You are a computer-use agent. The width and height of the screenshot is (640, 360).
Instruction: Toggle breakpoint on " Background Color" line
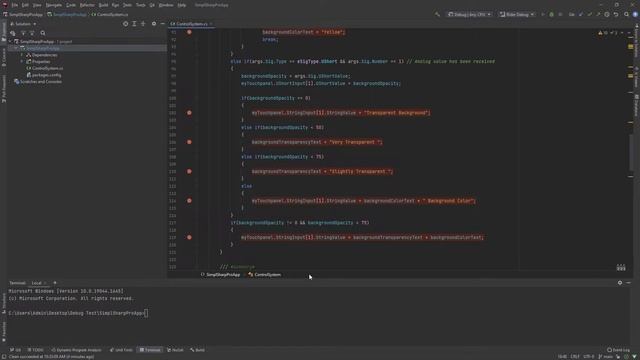click(x=189, y=201)
